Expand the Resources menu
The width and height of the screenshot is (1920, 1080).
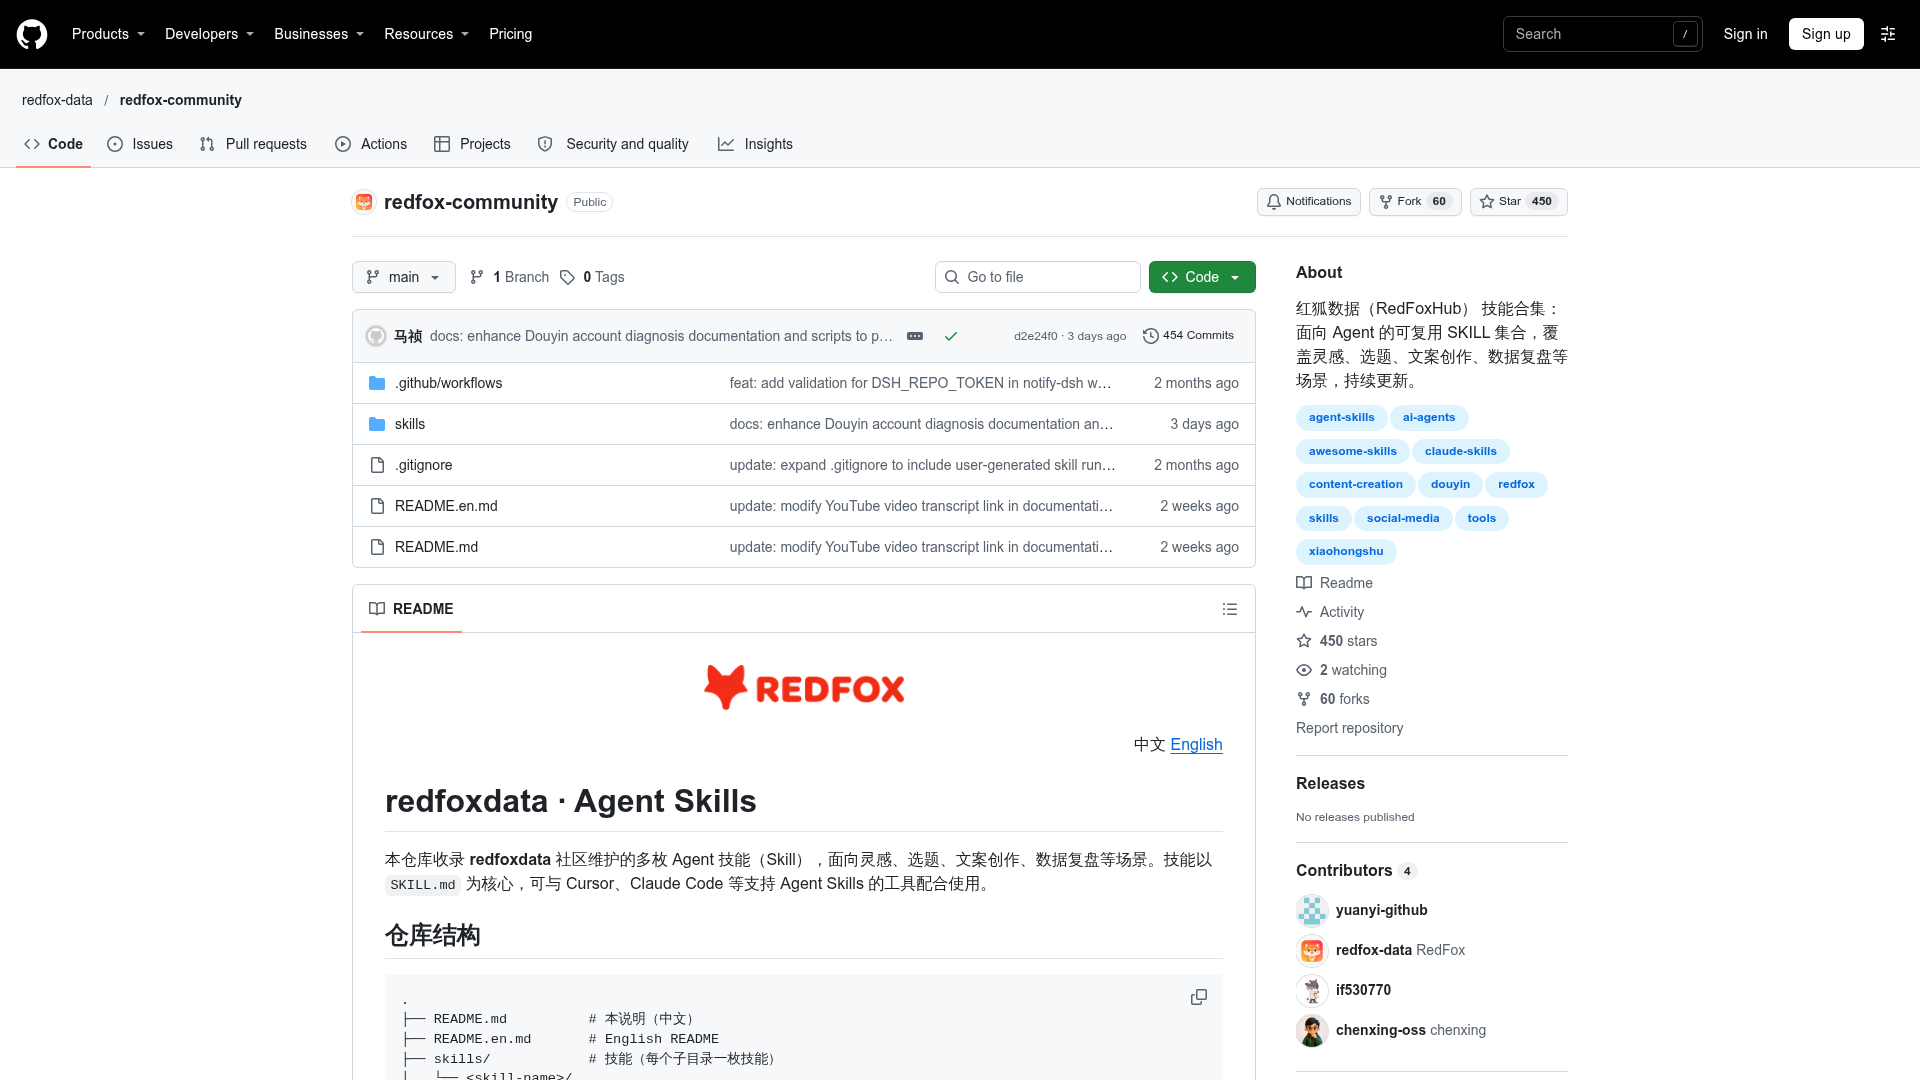tap(426, 34)
